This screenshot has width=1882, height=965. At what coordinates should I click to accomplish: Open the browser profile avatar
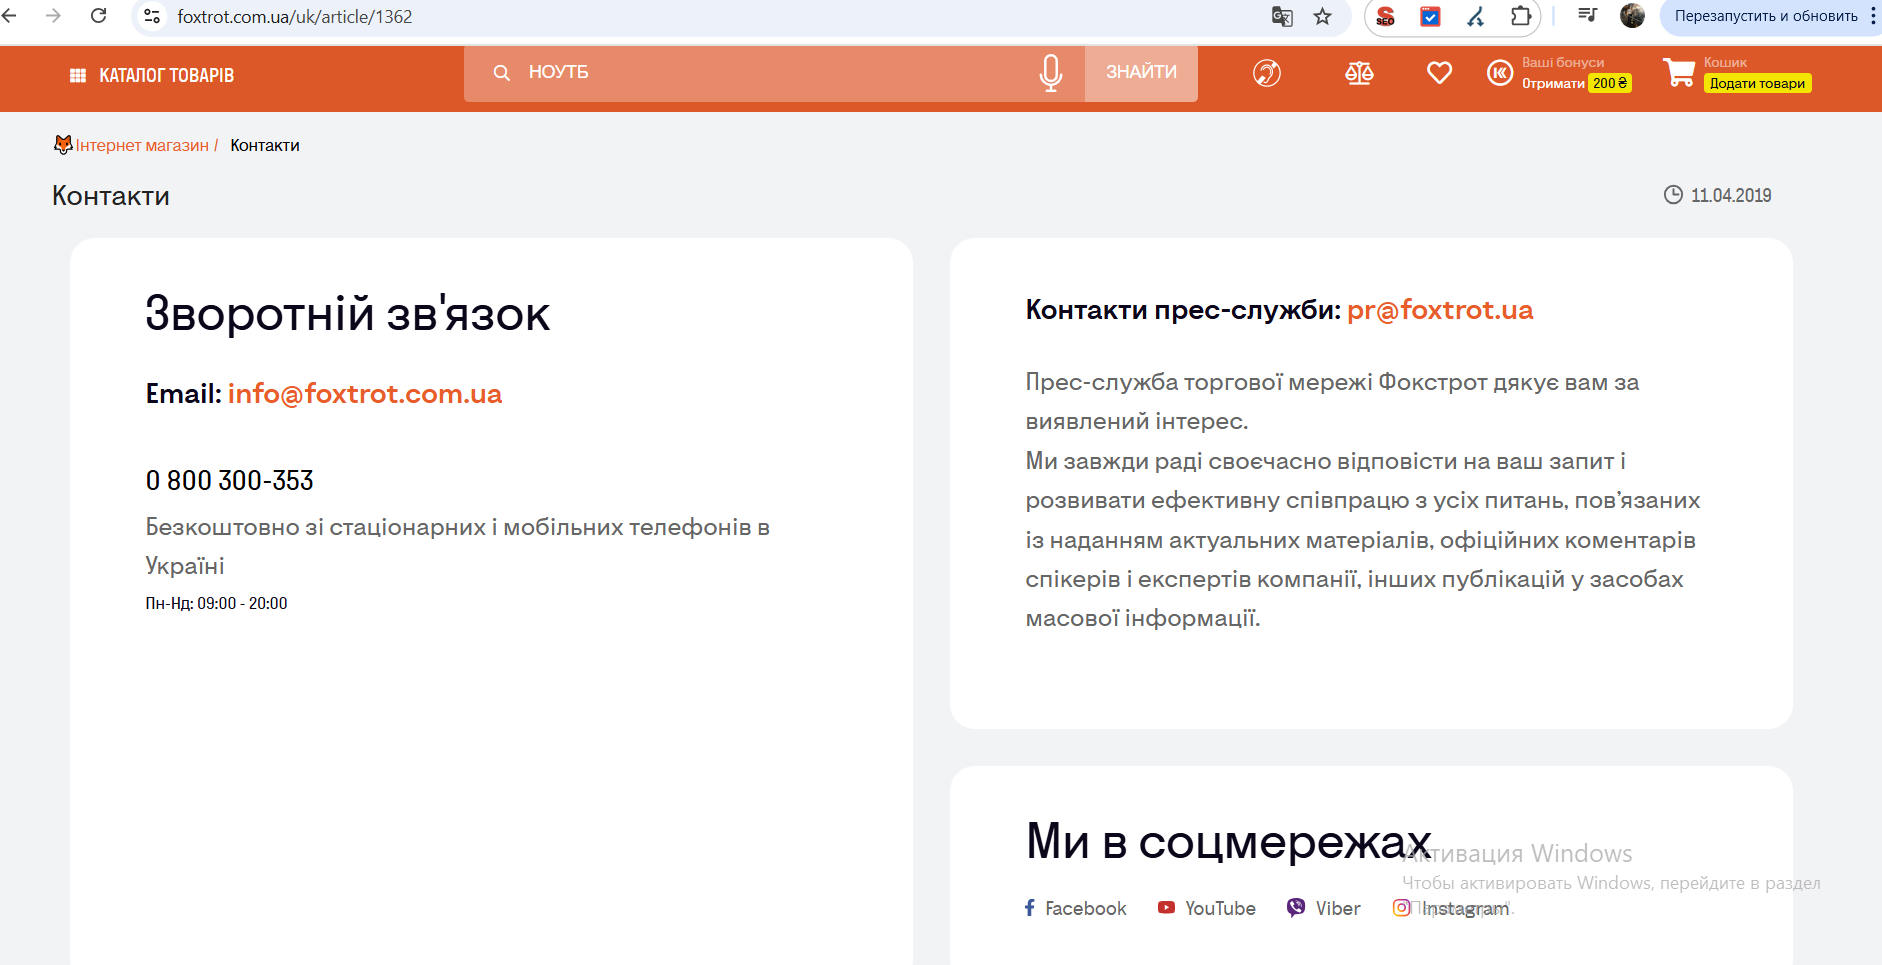click(x=1632, y=16)
